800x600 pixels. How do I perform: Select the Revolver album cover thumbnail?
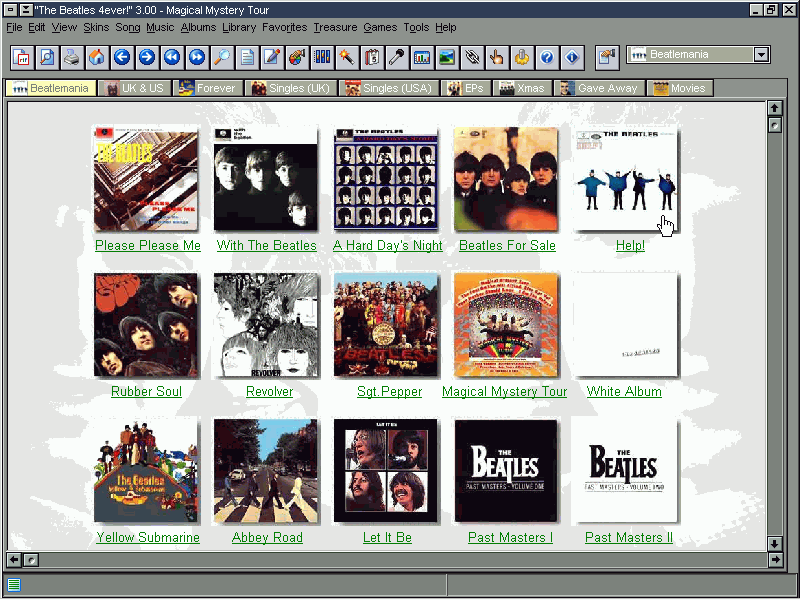pyautogui.click(x=267, y=325)
